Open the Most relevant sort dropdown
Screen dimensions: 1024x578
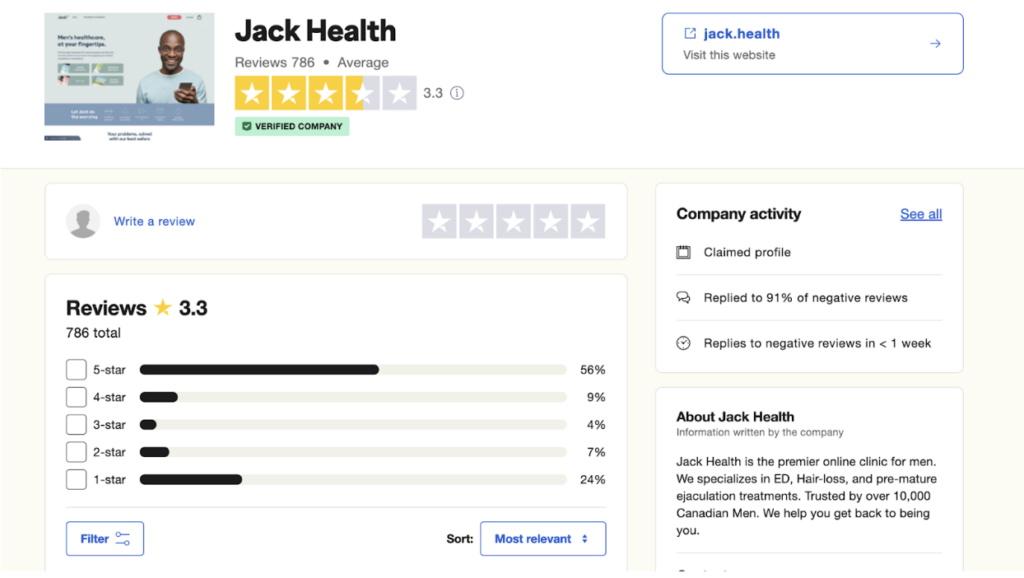tap(542, 539)
